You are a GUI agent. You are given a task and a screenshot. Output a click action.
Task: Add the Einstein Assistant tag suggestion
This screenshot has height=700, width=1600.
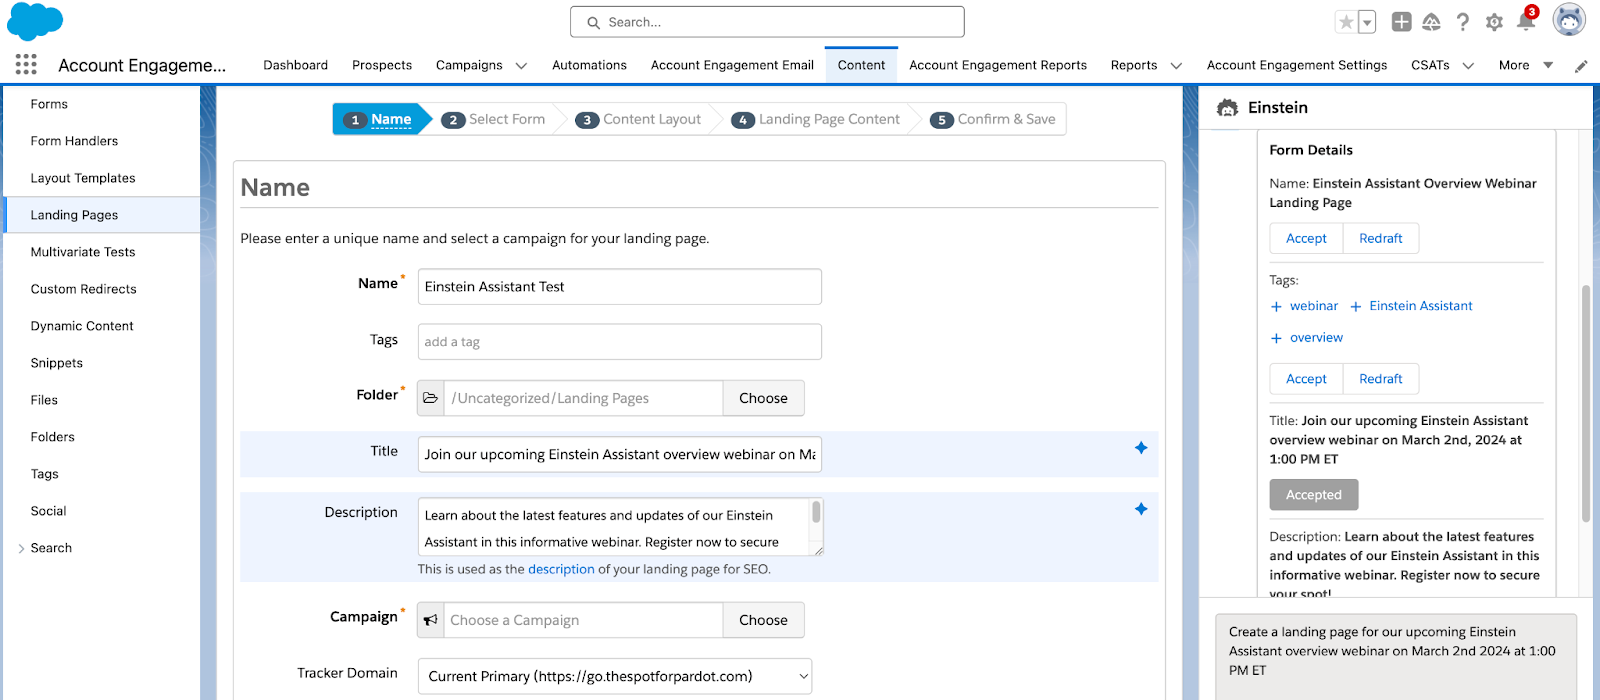pyautogui.click(x=1411, y=306)
